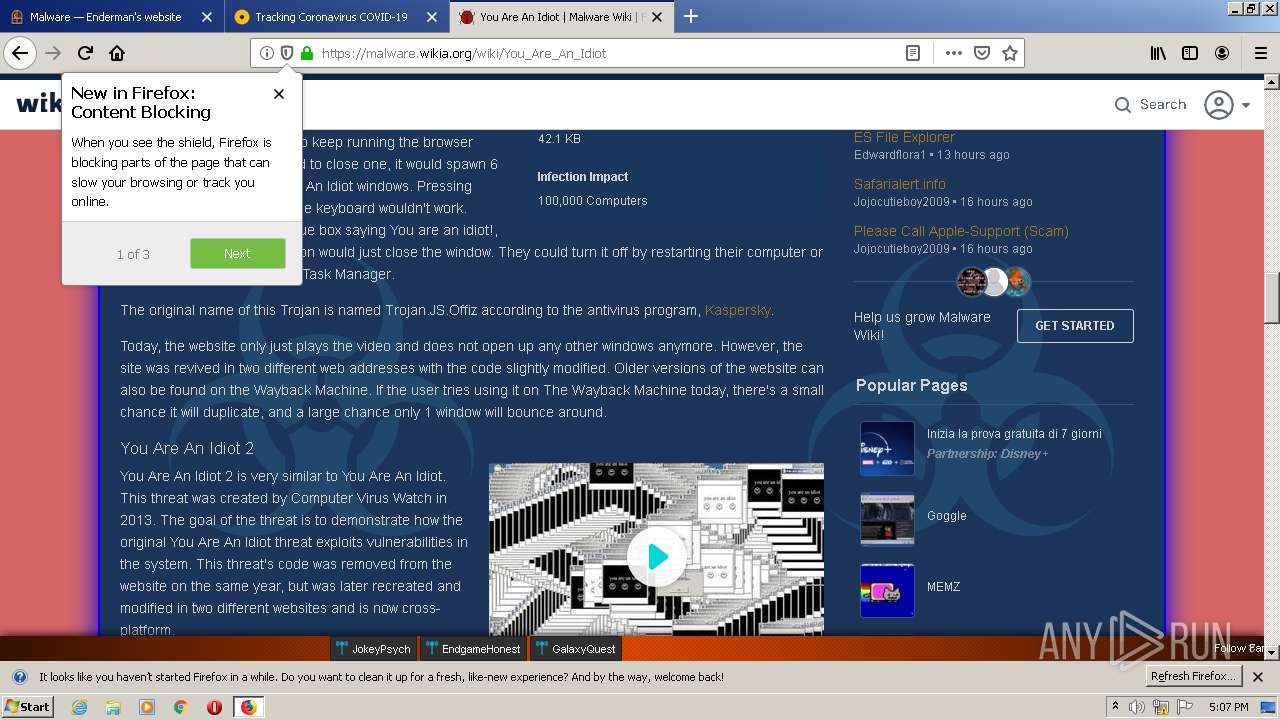
Task: Close the Tracking Coronavirus tab
Action: click(431, 17)
